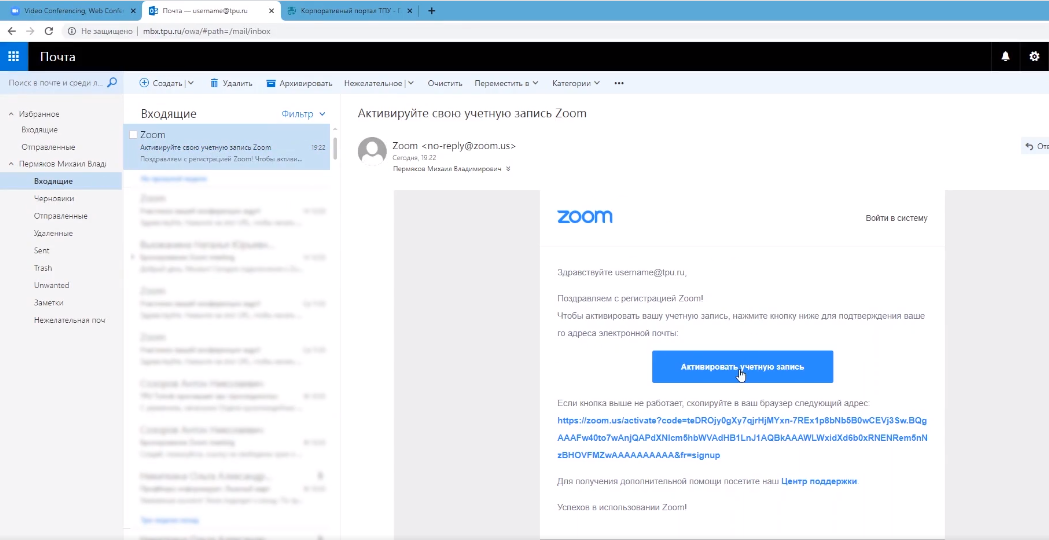This screenshot has height=540, width=1049.
Task: Open the app launcher grid icon
Action: pos(13,57)
